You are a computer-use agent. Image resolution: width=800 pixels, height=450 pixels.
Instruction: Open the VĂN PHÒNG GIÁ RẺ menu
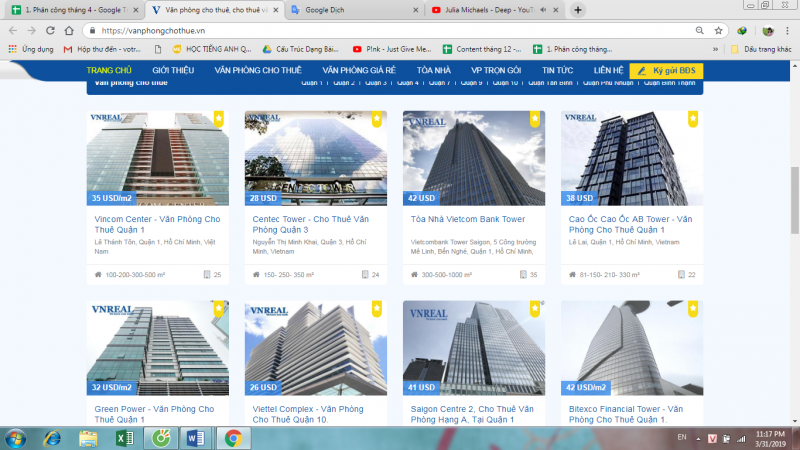(359, 70)
